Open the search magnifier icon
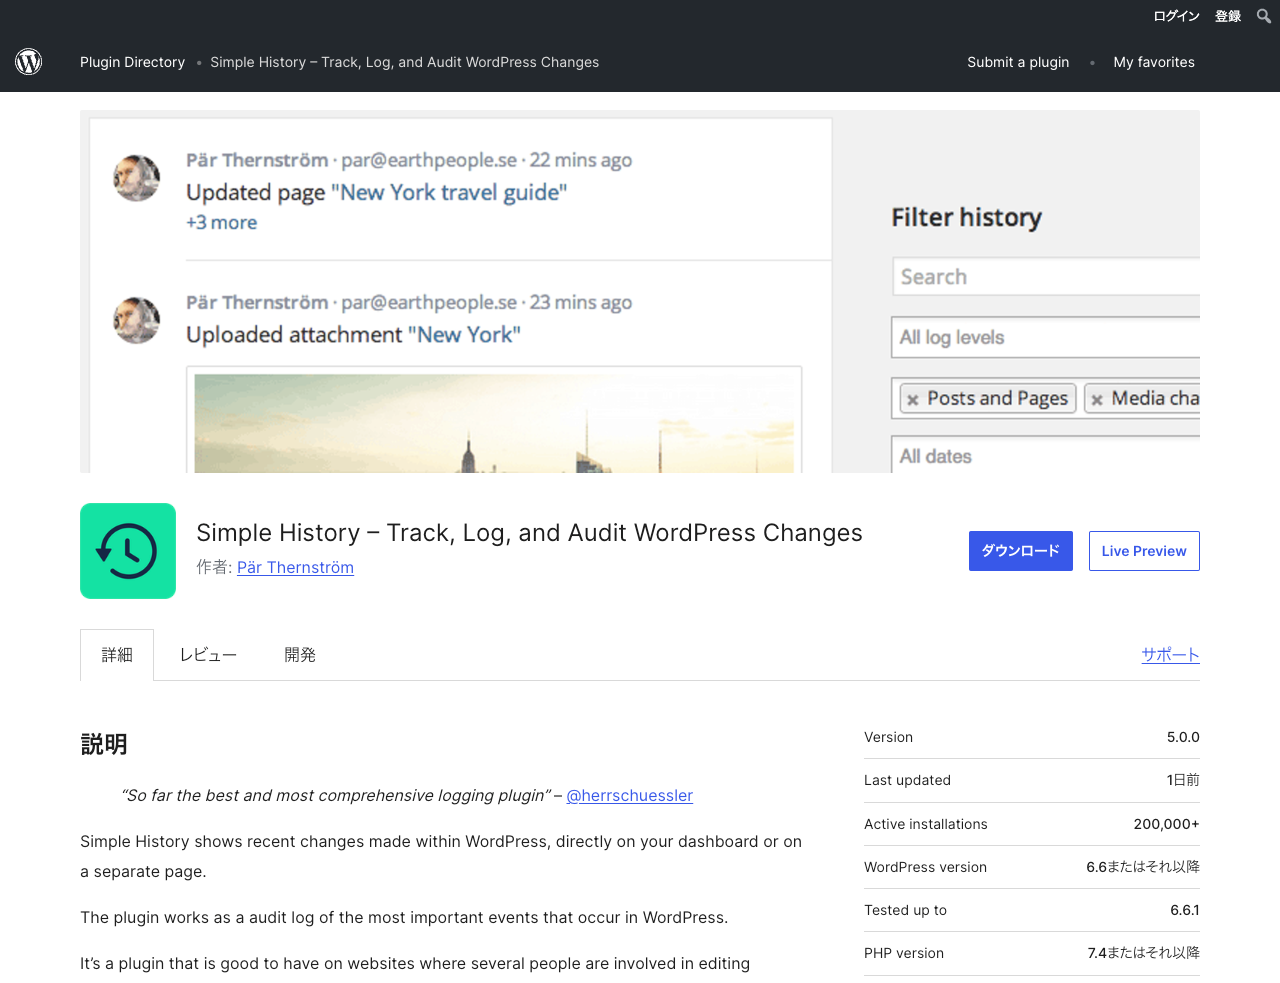The width and height of the screenshot is (1280, 983). point(1264,16)
